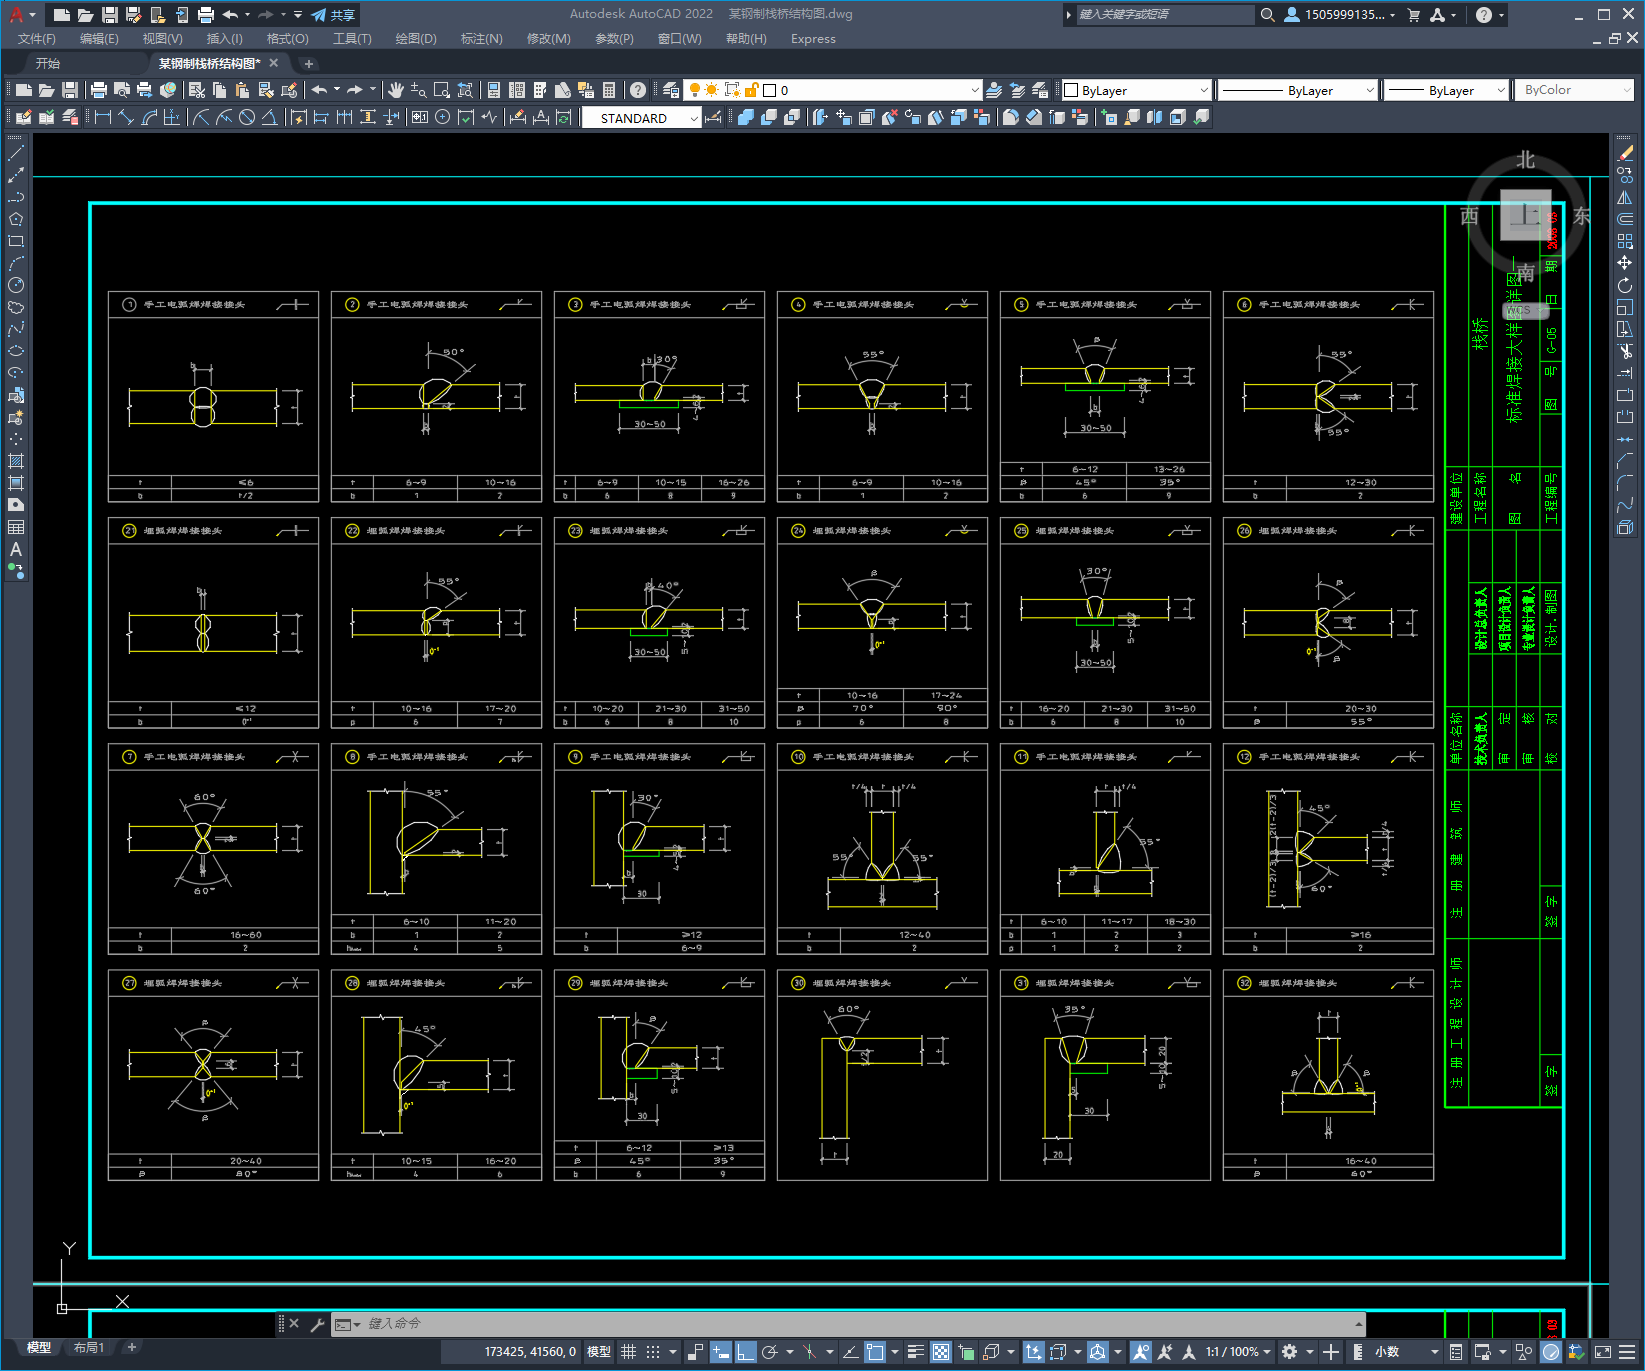
Task: Expand the application menu A button
Action: tap(20, 15)
